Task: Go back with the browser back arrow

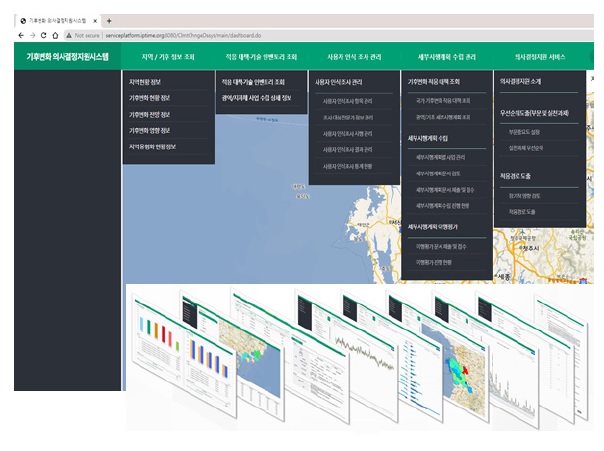Action: (x=21, y=35)
